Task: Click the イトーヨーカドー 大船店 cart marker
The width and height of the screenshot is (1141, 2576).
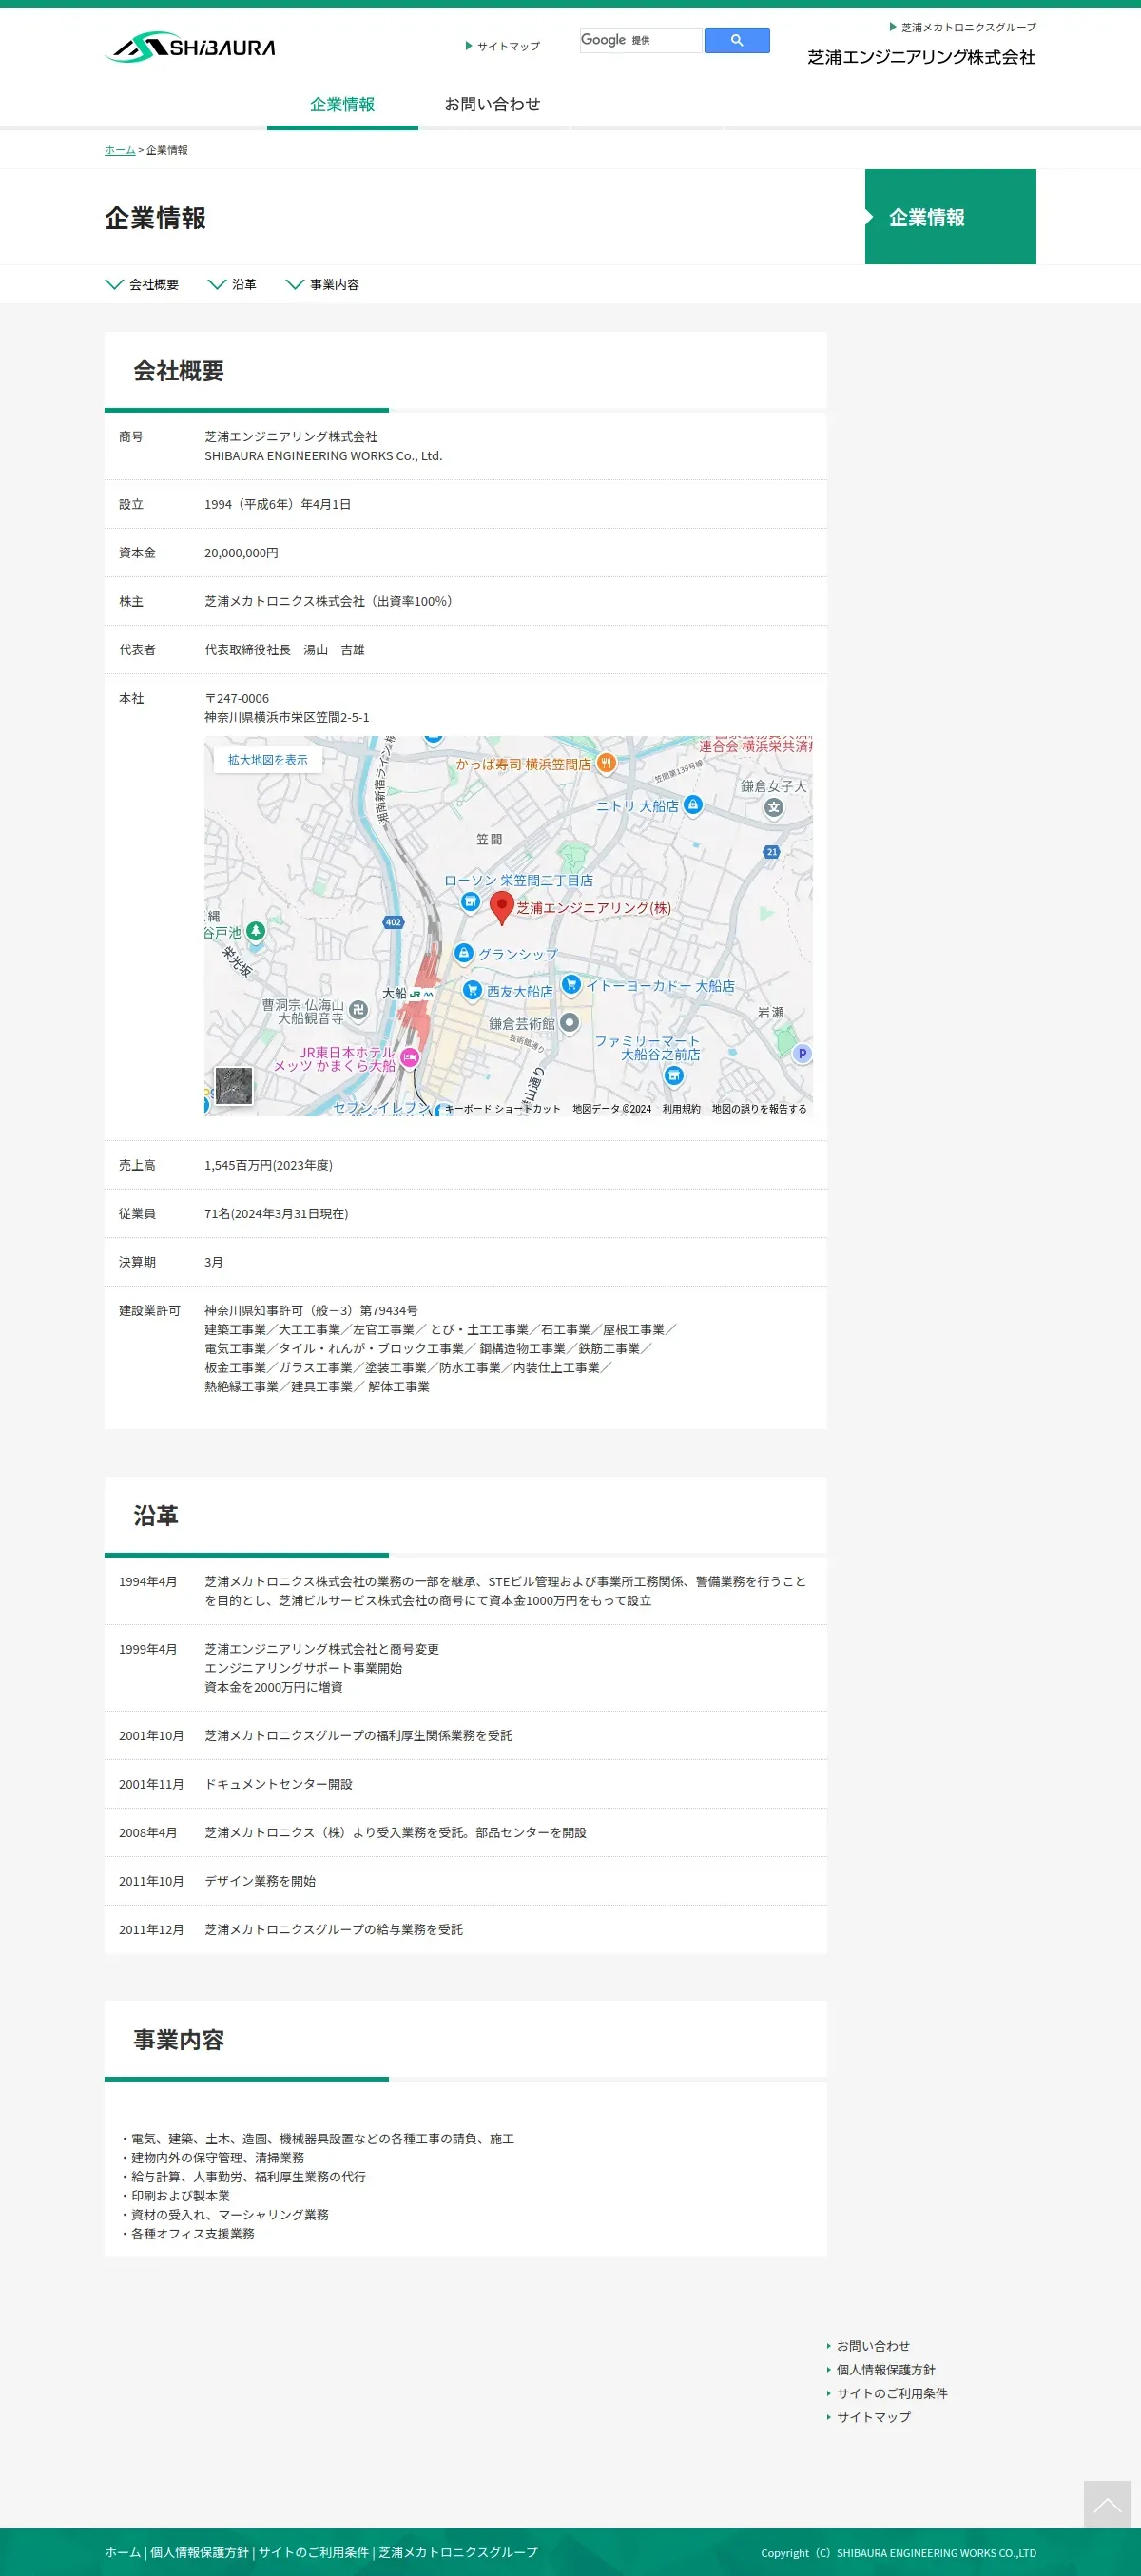Action: [x=571, y=984]
